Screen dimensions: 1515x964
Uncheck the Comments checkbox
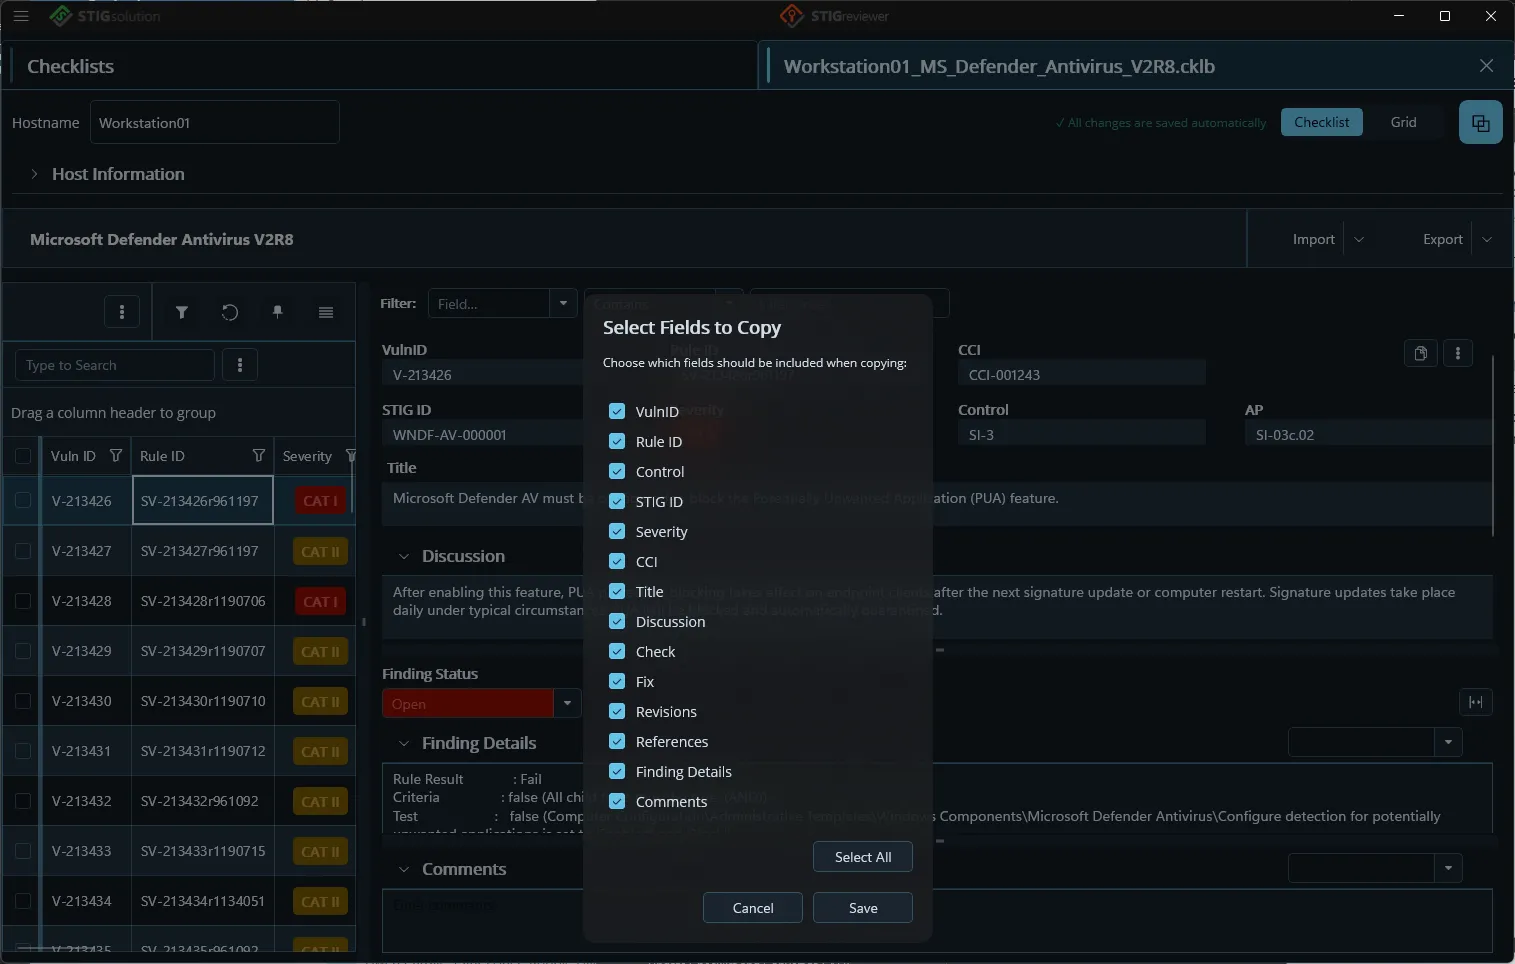[x=617, y=801]
